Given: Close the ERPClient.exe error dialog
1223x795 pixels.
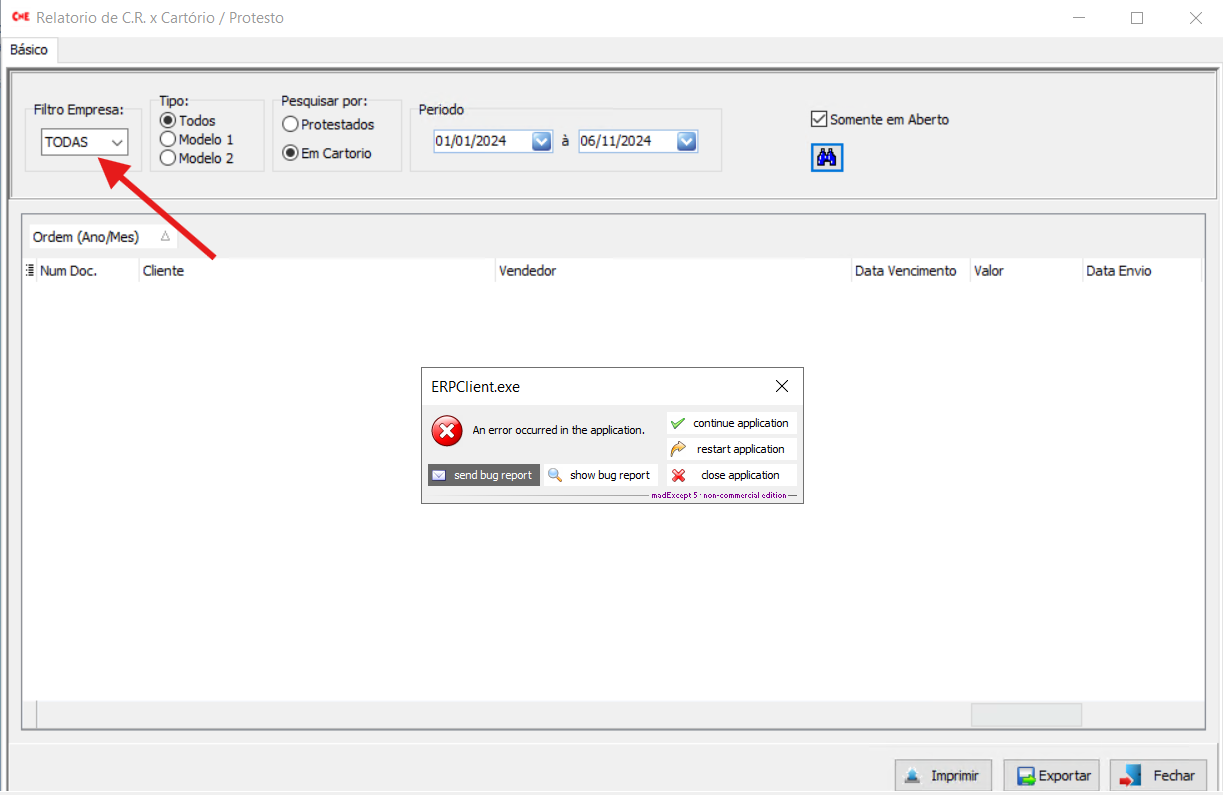Looking at the screenshot, I should pos(782,387).
